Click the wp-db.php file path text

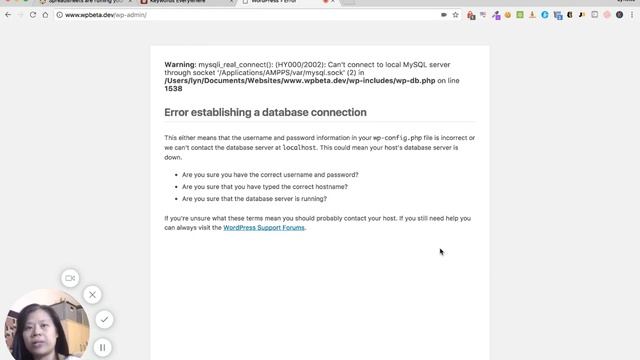pyautogui.click(x=300, y=81)
